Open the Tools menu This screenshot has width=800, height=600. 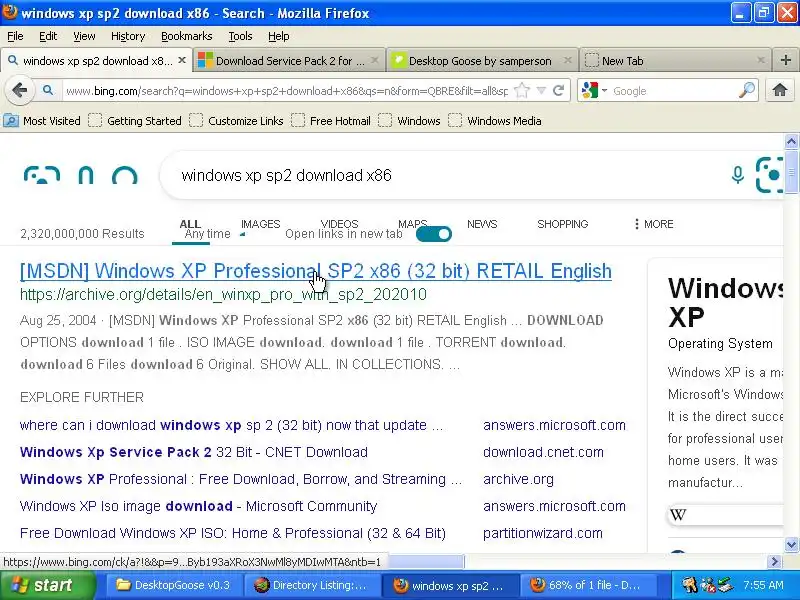click(x=240, y=36)
